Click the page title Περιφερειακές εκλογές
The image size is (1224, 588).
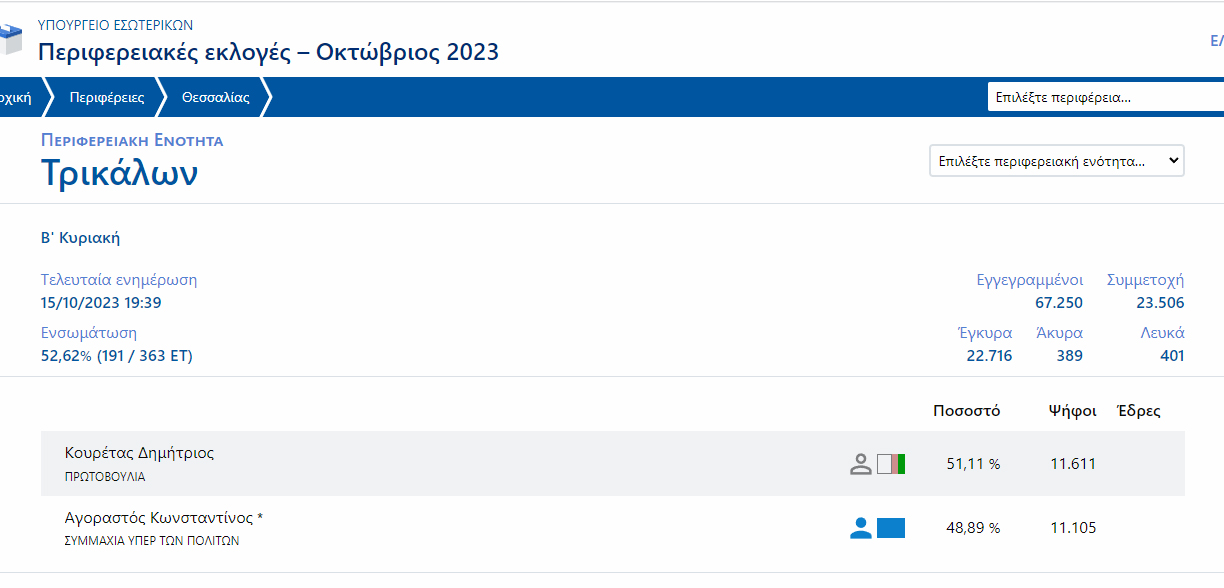(x=268, y=52)
